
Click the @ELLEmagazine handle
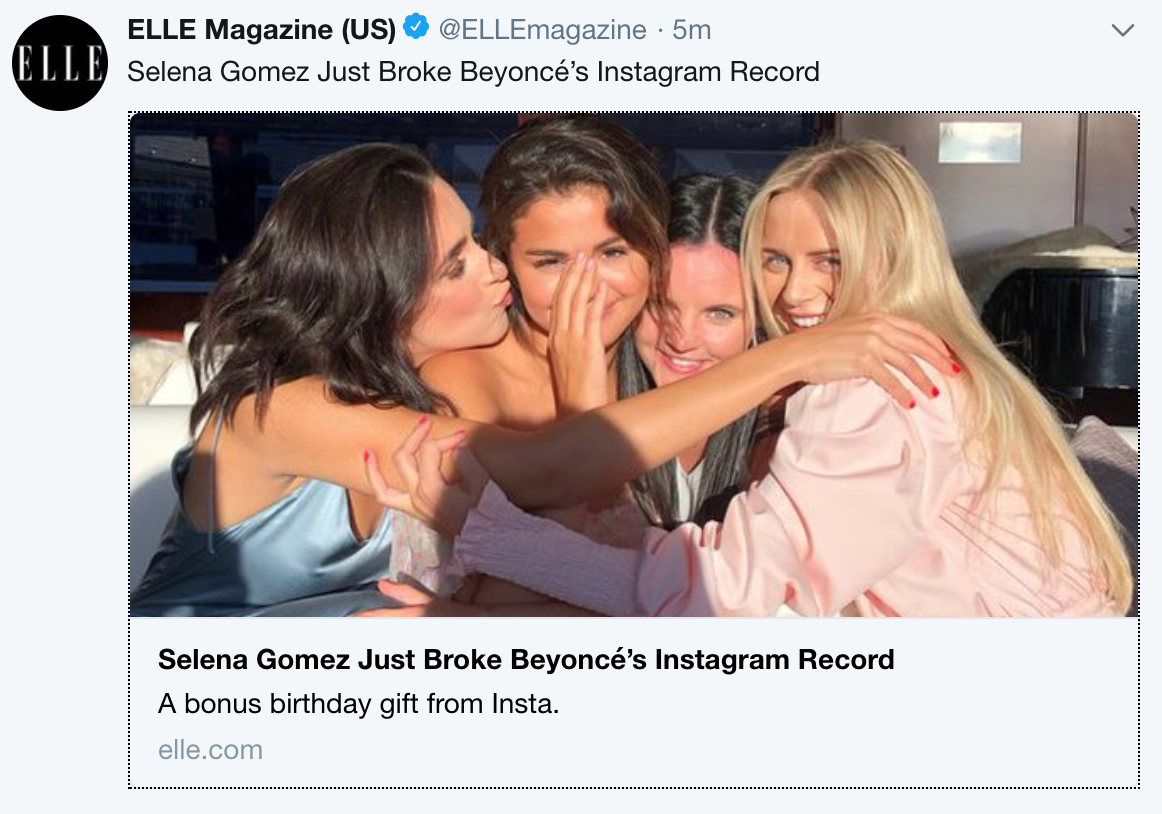(x=543, y=31)
